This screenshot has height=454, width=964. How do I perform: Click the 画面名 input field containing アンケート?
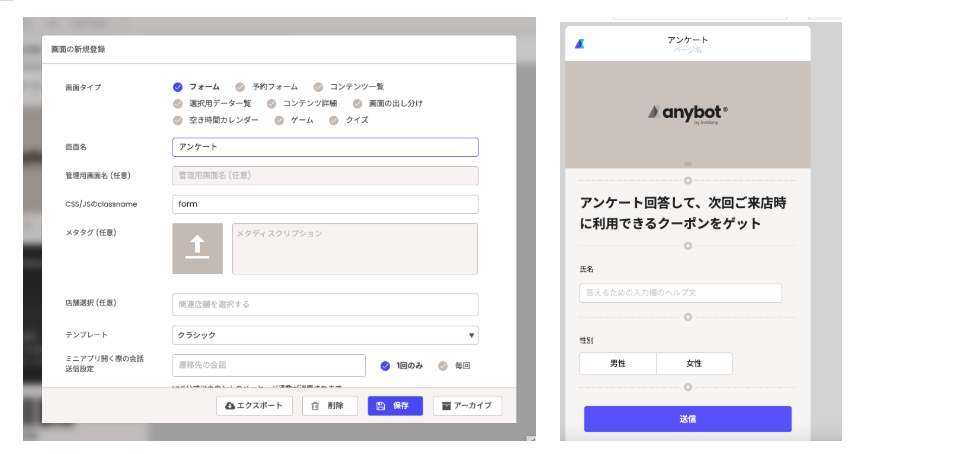(x=325, y=147)
